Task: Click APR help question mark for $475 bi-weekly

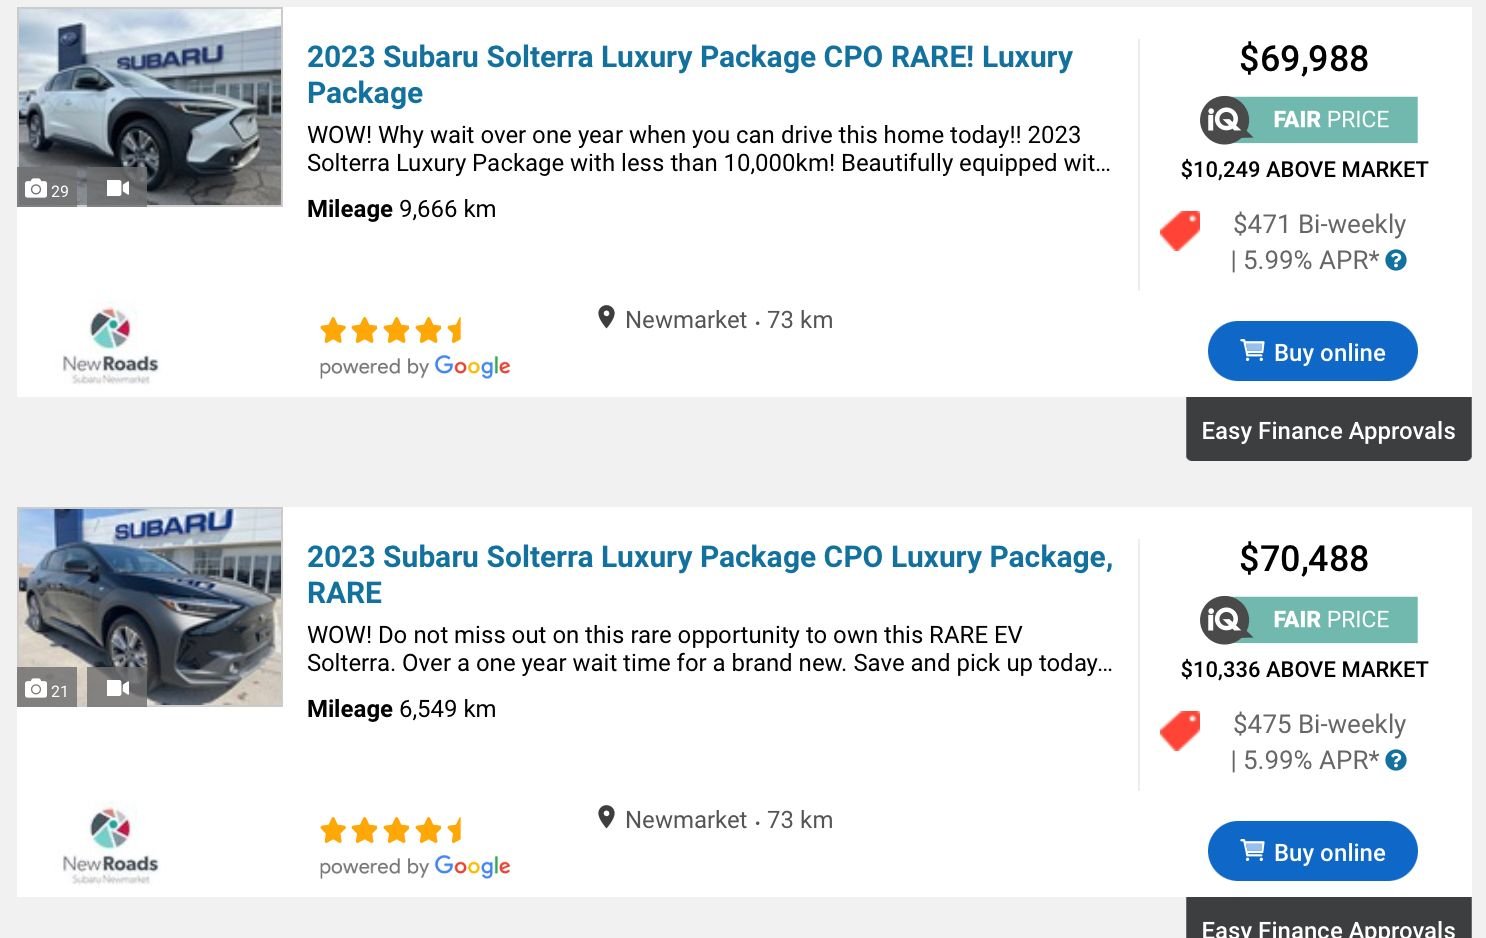Action: point(1397,760)
